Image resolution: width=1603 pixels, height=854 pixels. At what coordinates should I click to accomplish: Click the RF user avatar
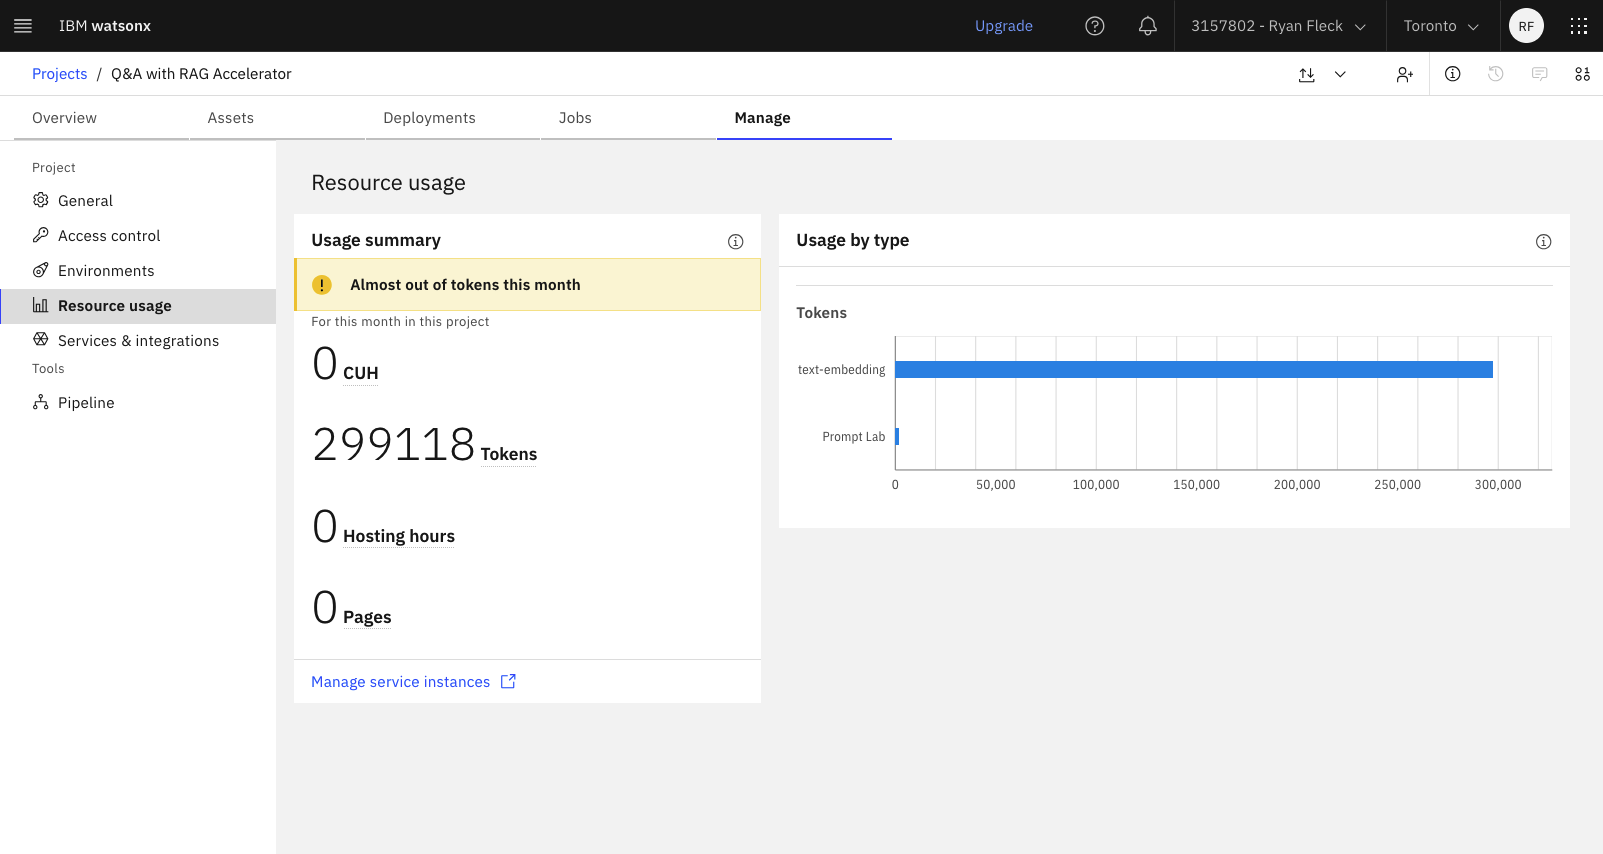[1525, 26]
